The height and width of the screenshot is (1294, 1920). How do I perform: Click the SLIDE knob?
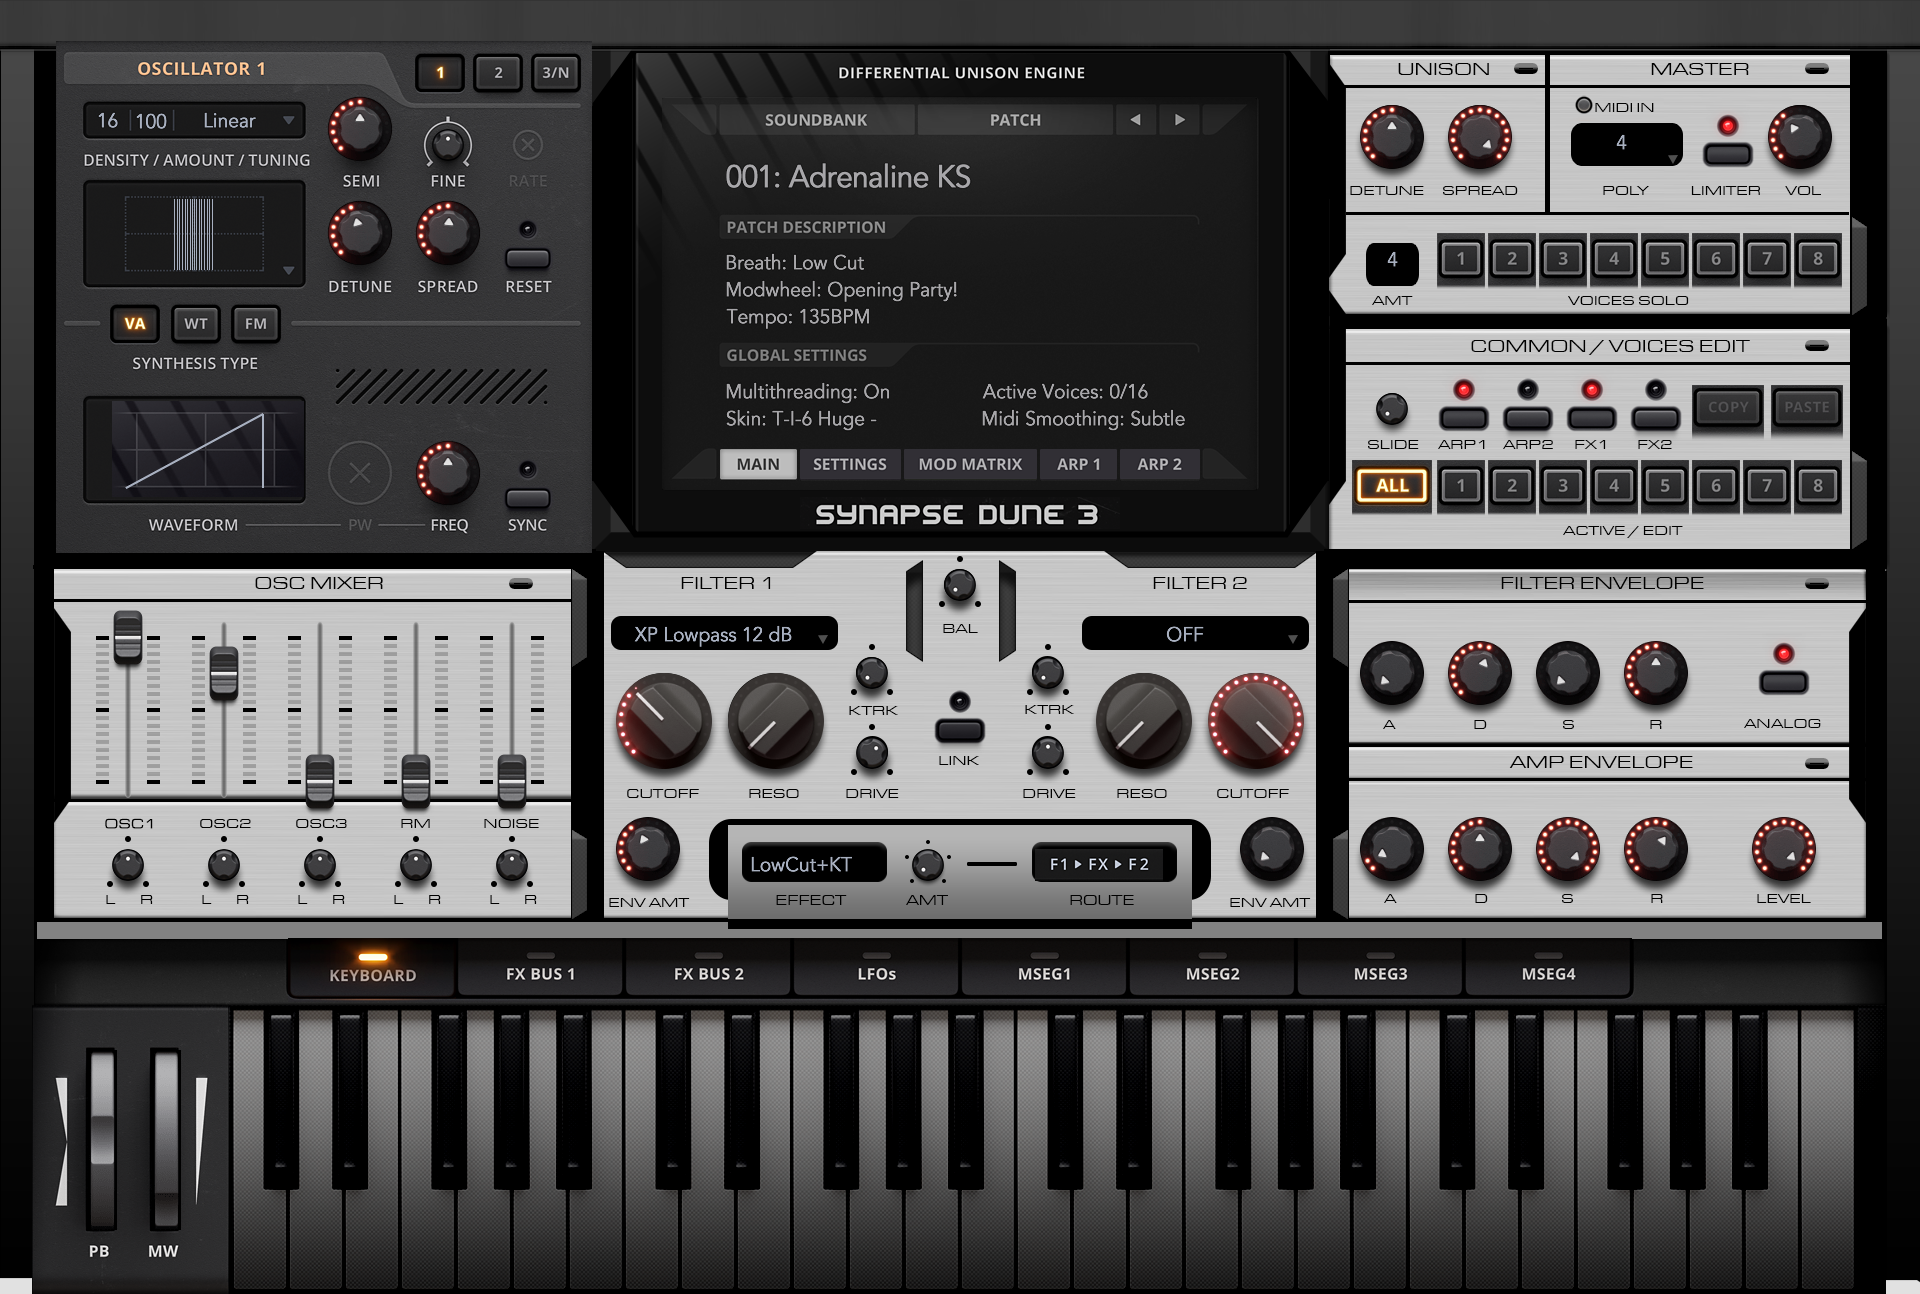[1392, 408]
